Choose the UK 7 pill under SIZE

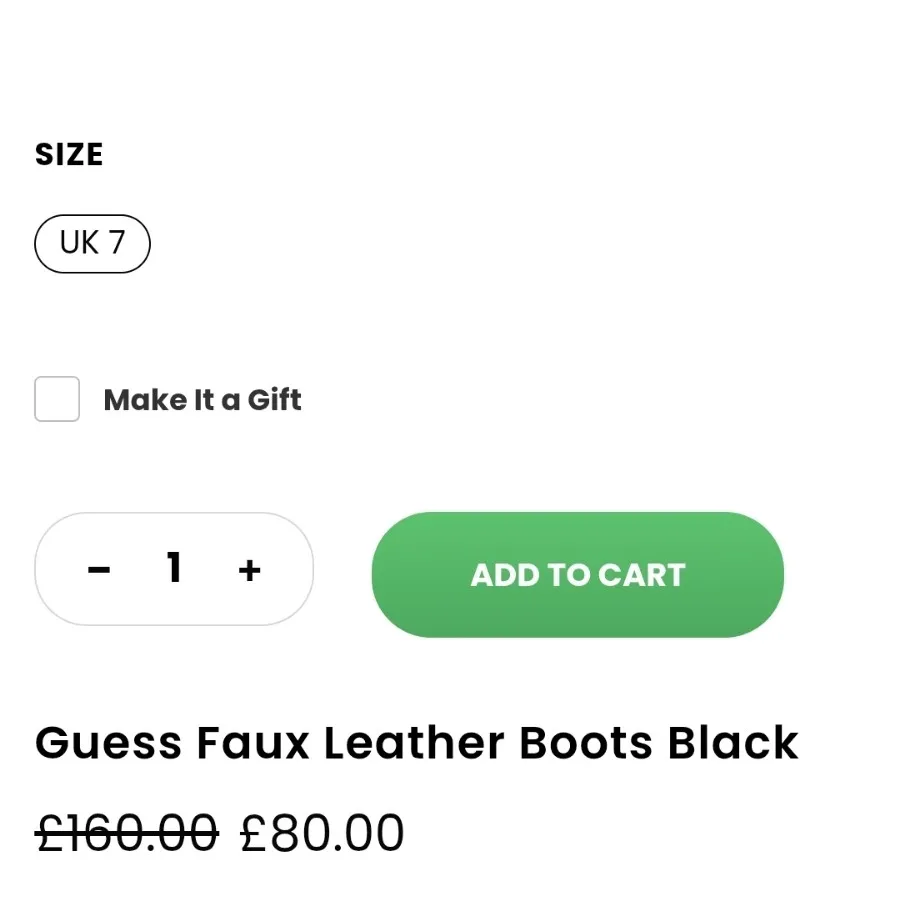tap(92, 243)
